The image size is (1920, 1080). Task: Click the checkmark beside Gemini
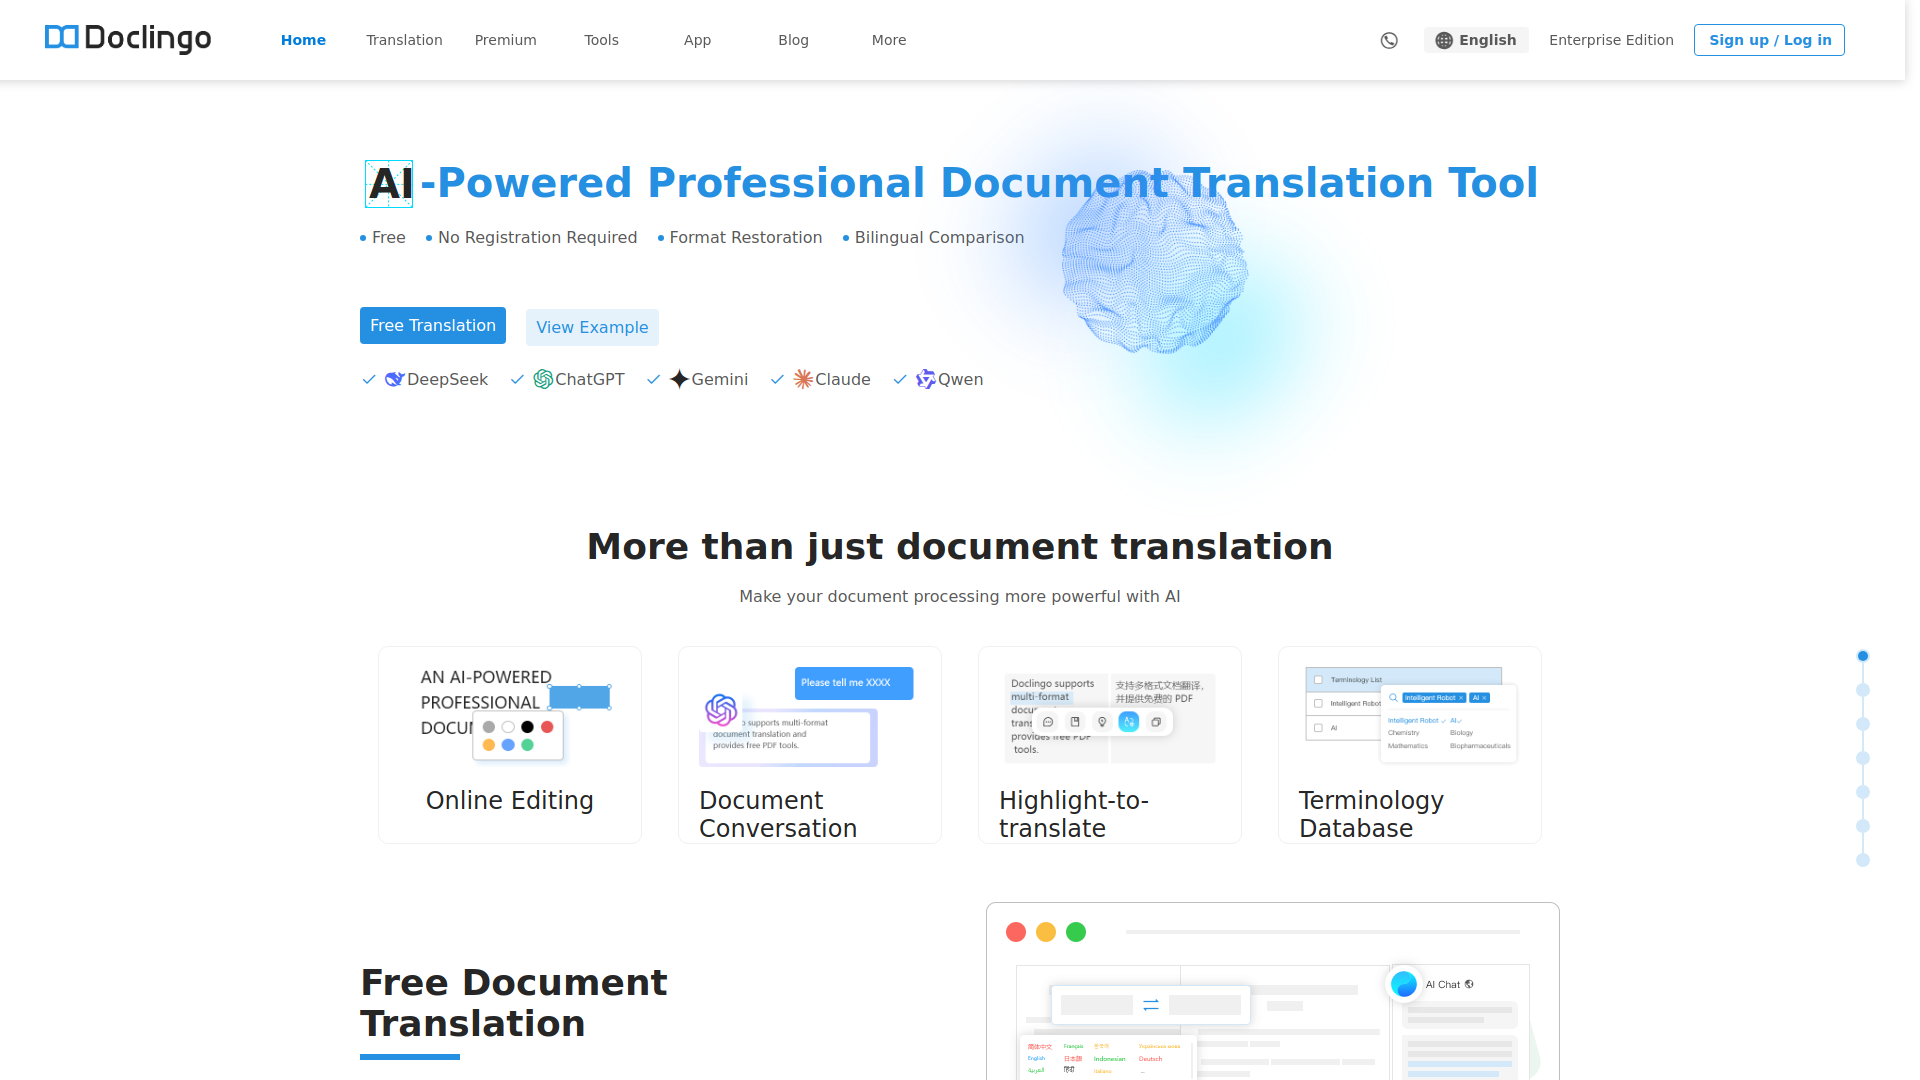(x=654, y=379)
